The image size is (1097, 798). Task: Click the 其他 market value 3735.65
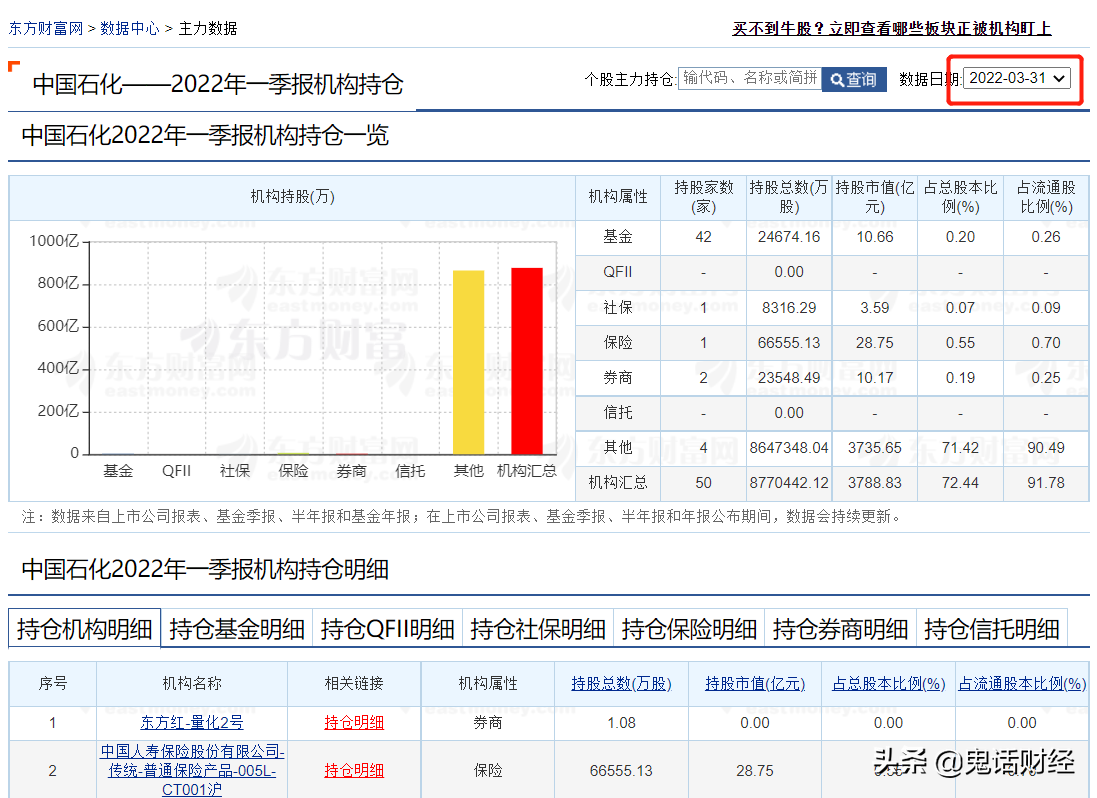tap(875, 448)
